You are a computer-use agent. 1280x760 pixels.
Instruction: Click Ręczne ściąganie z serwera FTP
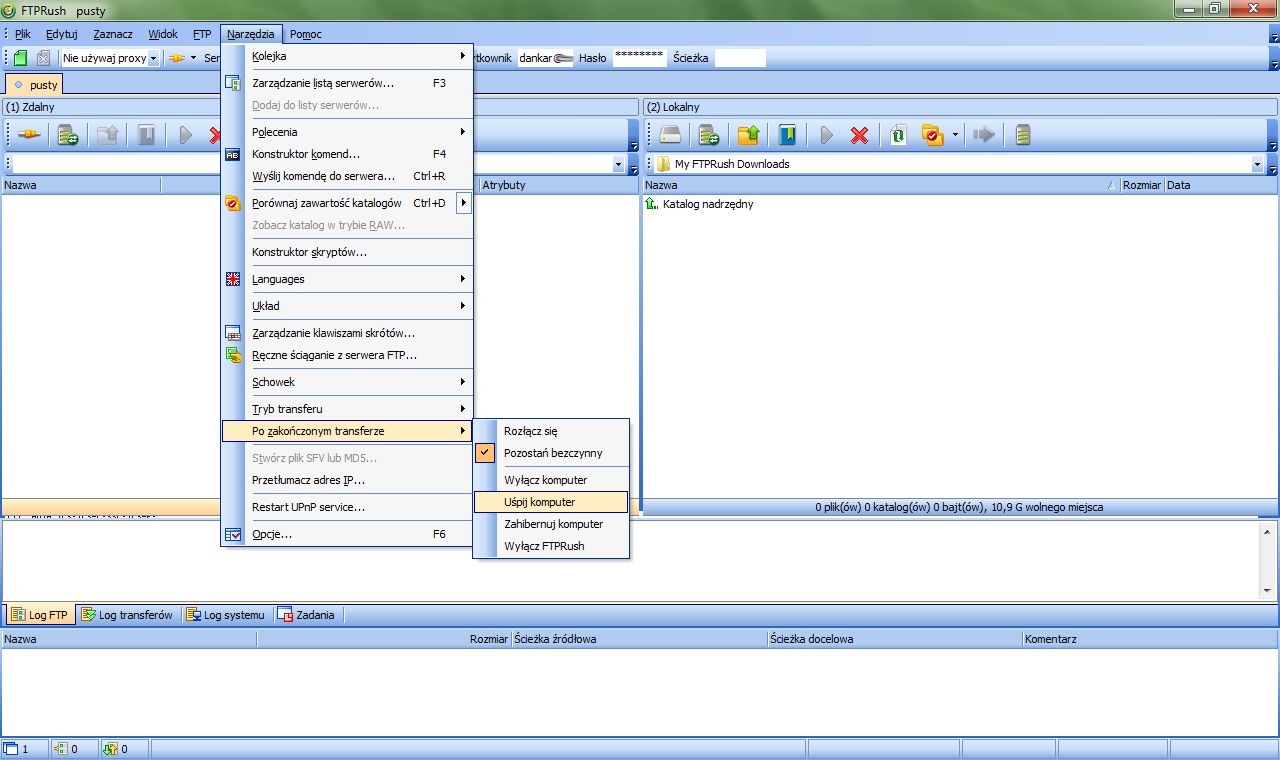coord(347,355)
